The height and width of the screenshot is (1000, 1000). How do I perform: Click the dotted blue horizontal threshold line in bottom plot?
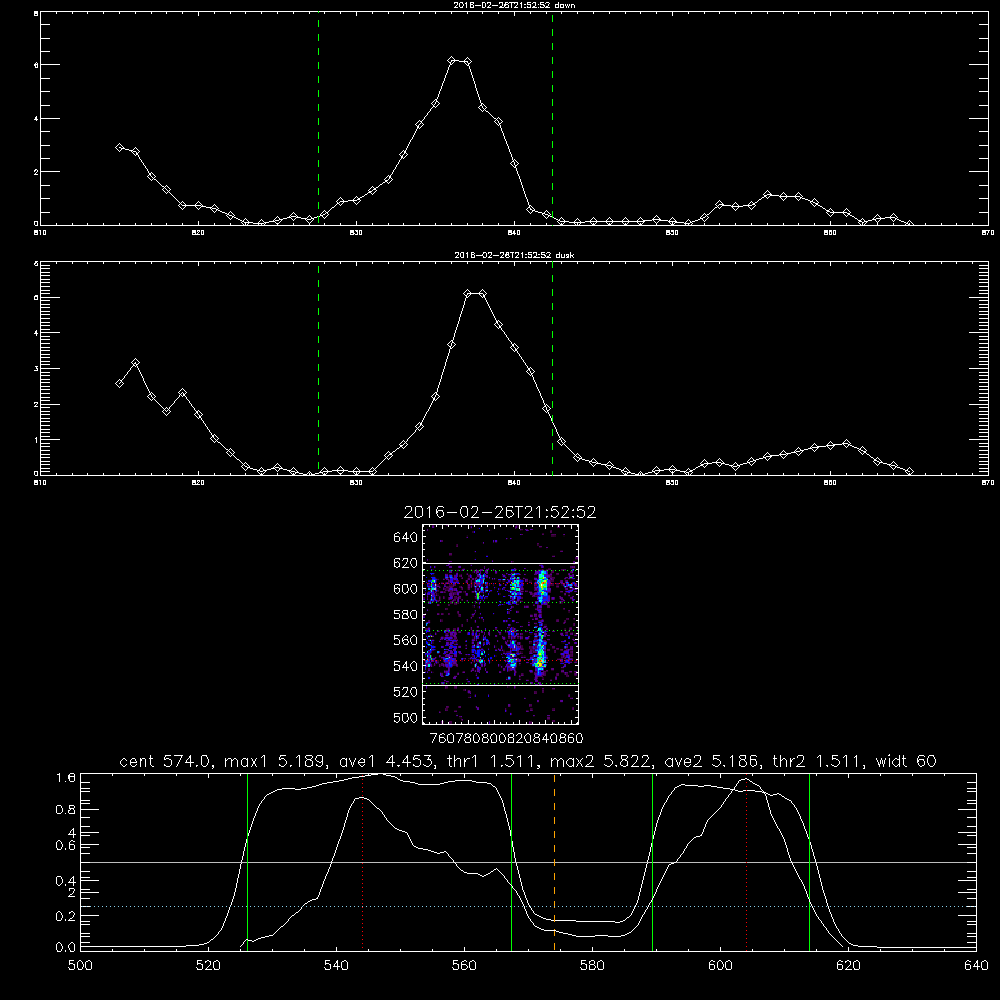(528, 906)
